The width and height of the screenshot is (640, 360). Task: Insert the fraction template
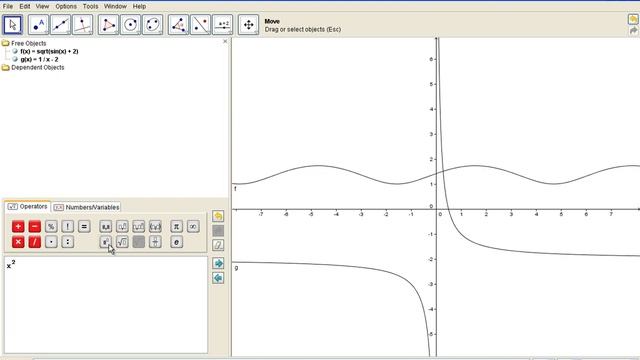155,242
